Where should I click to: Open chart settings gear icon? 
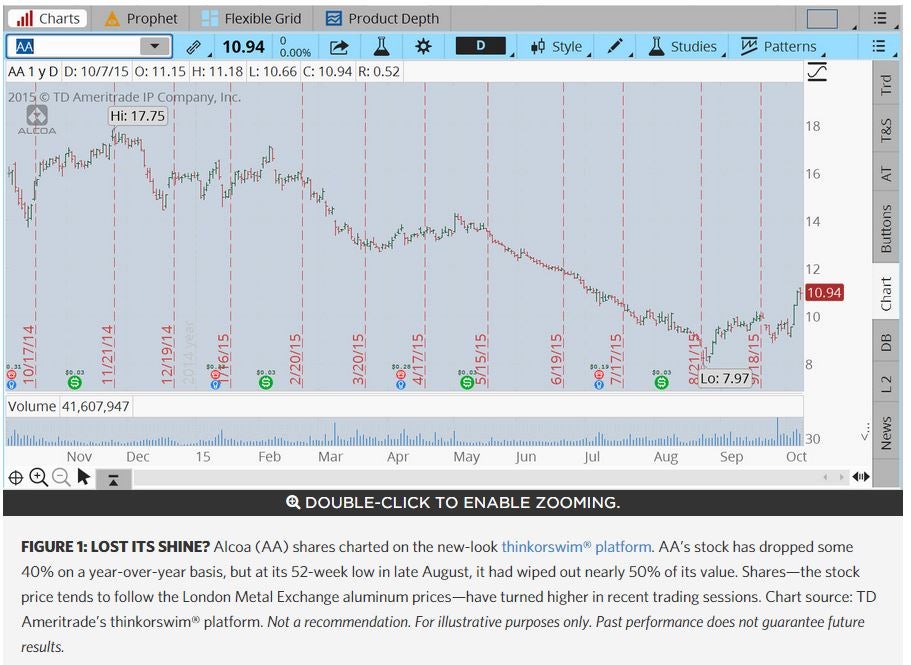(424, 46)
